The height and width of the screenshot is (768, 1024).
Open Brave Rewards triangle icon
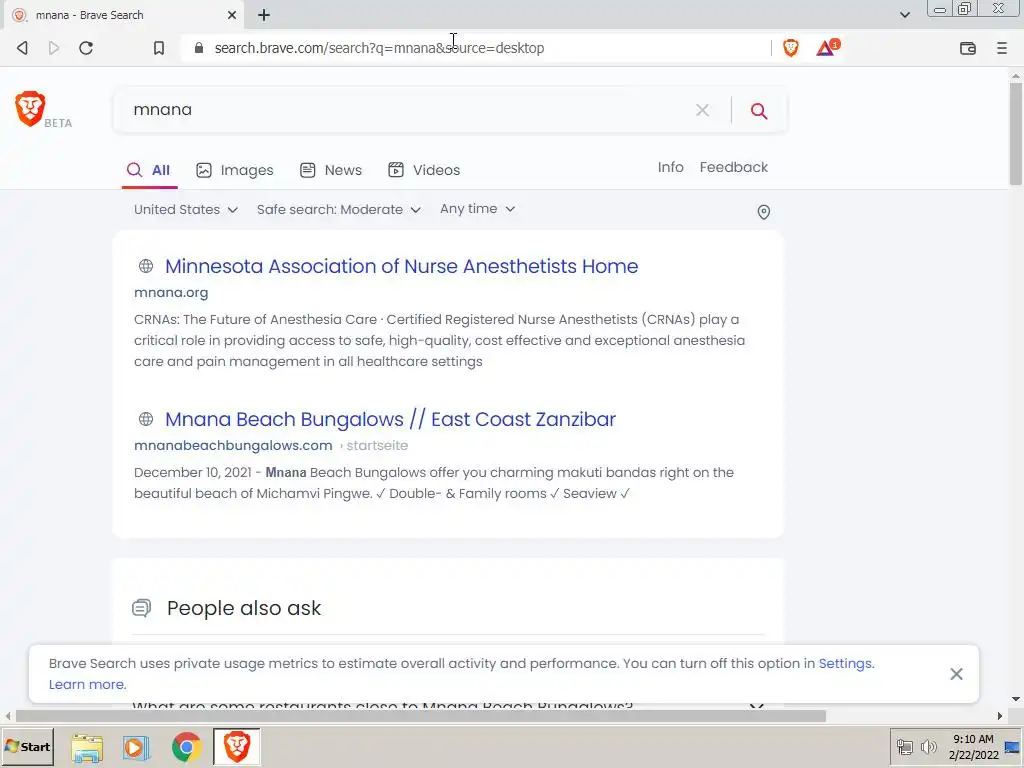(x=827, y=48)
